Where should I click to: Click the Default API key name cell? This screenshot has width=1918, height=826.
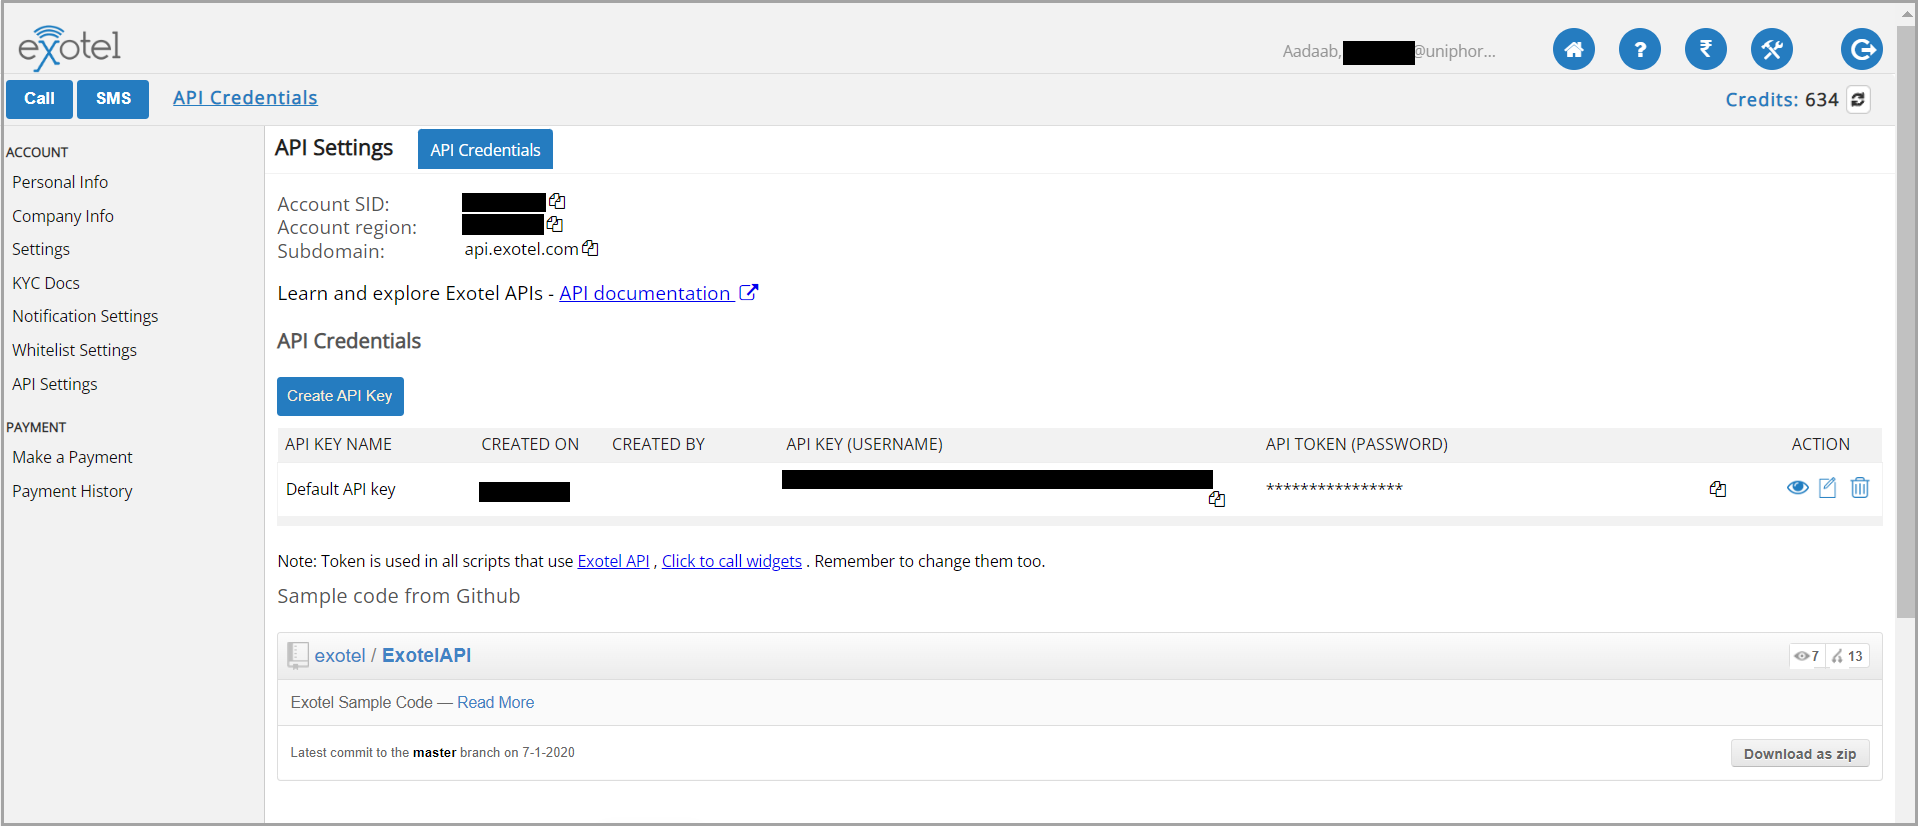tap(341, 489)
